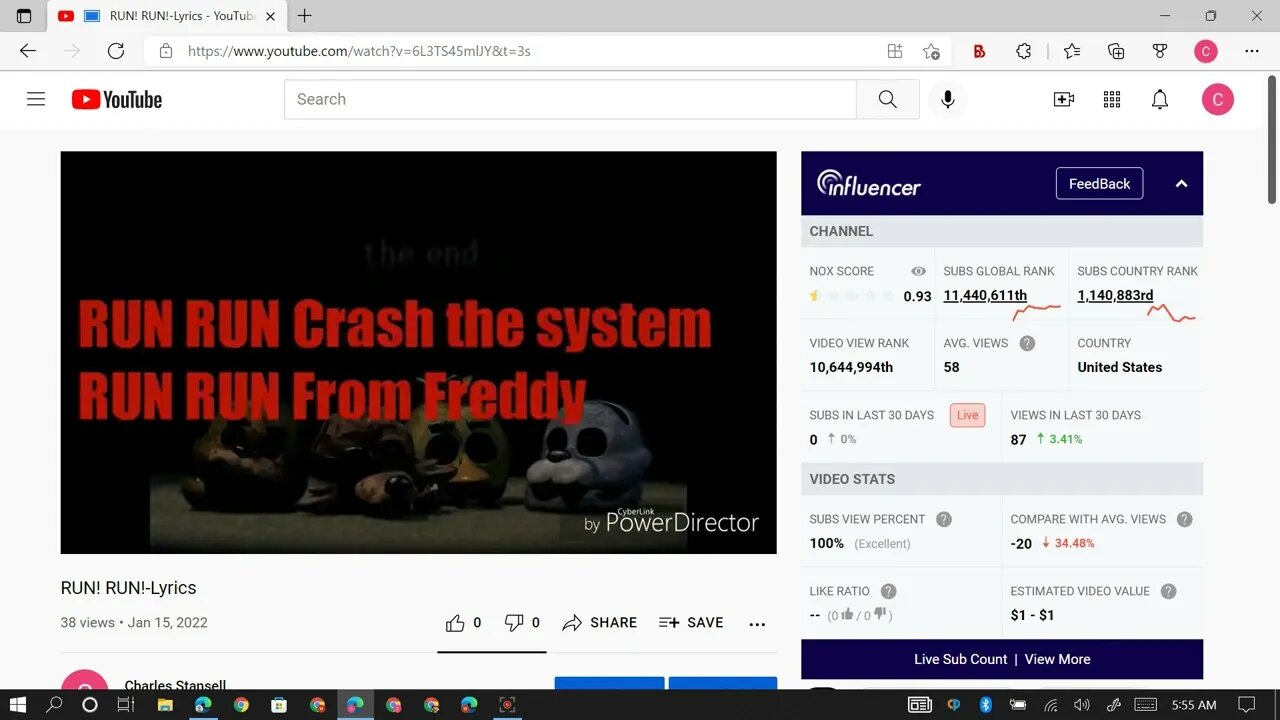Click help icon beside ESTIMATED VIDEO VALUE
The image size is (1280, 720).
[1169, 591]
